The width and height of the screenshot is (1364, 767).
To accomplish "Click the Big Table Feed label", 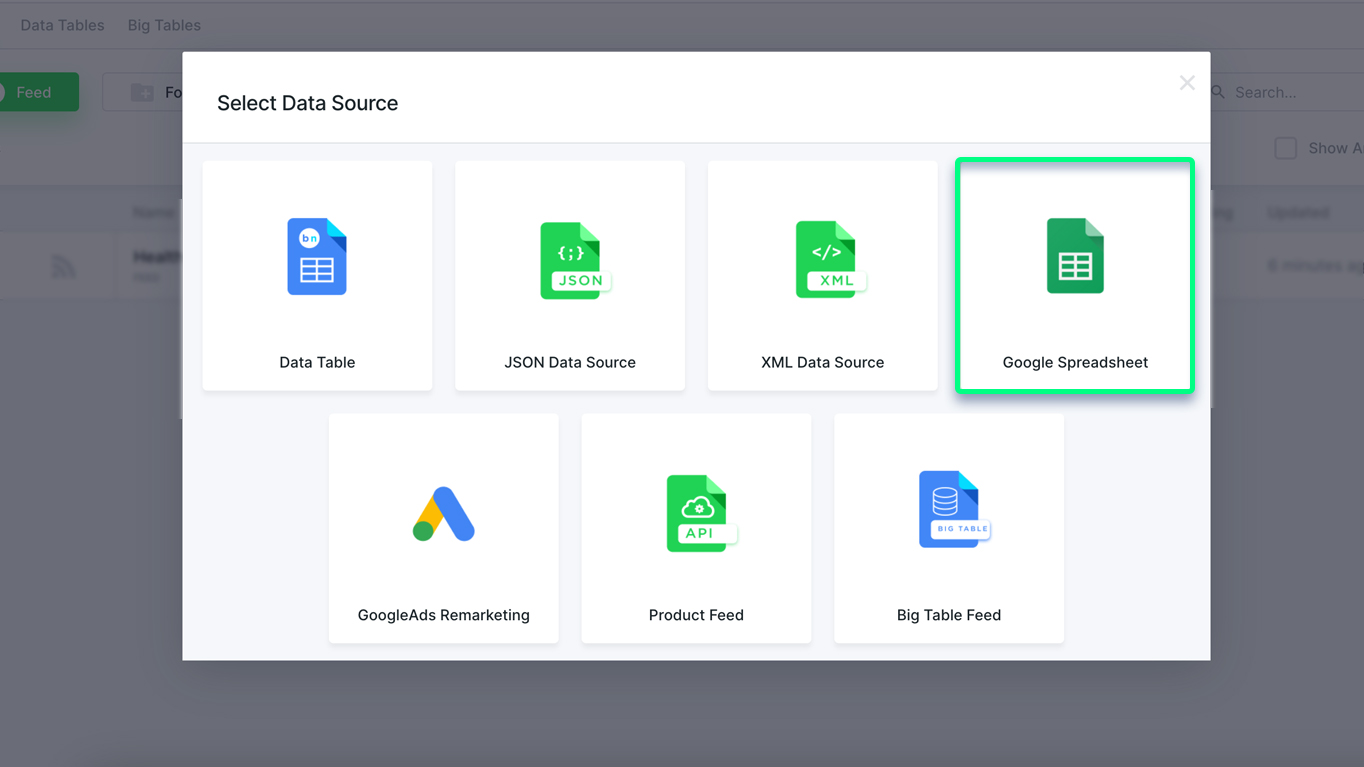I will tap(949, 615).
